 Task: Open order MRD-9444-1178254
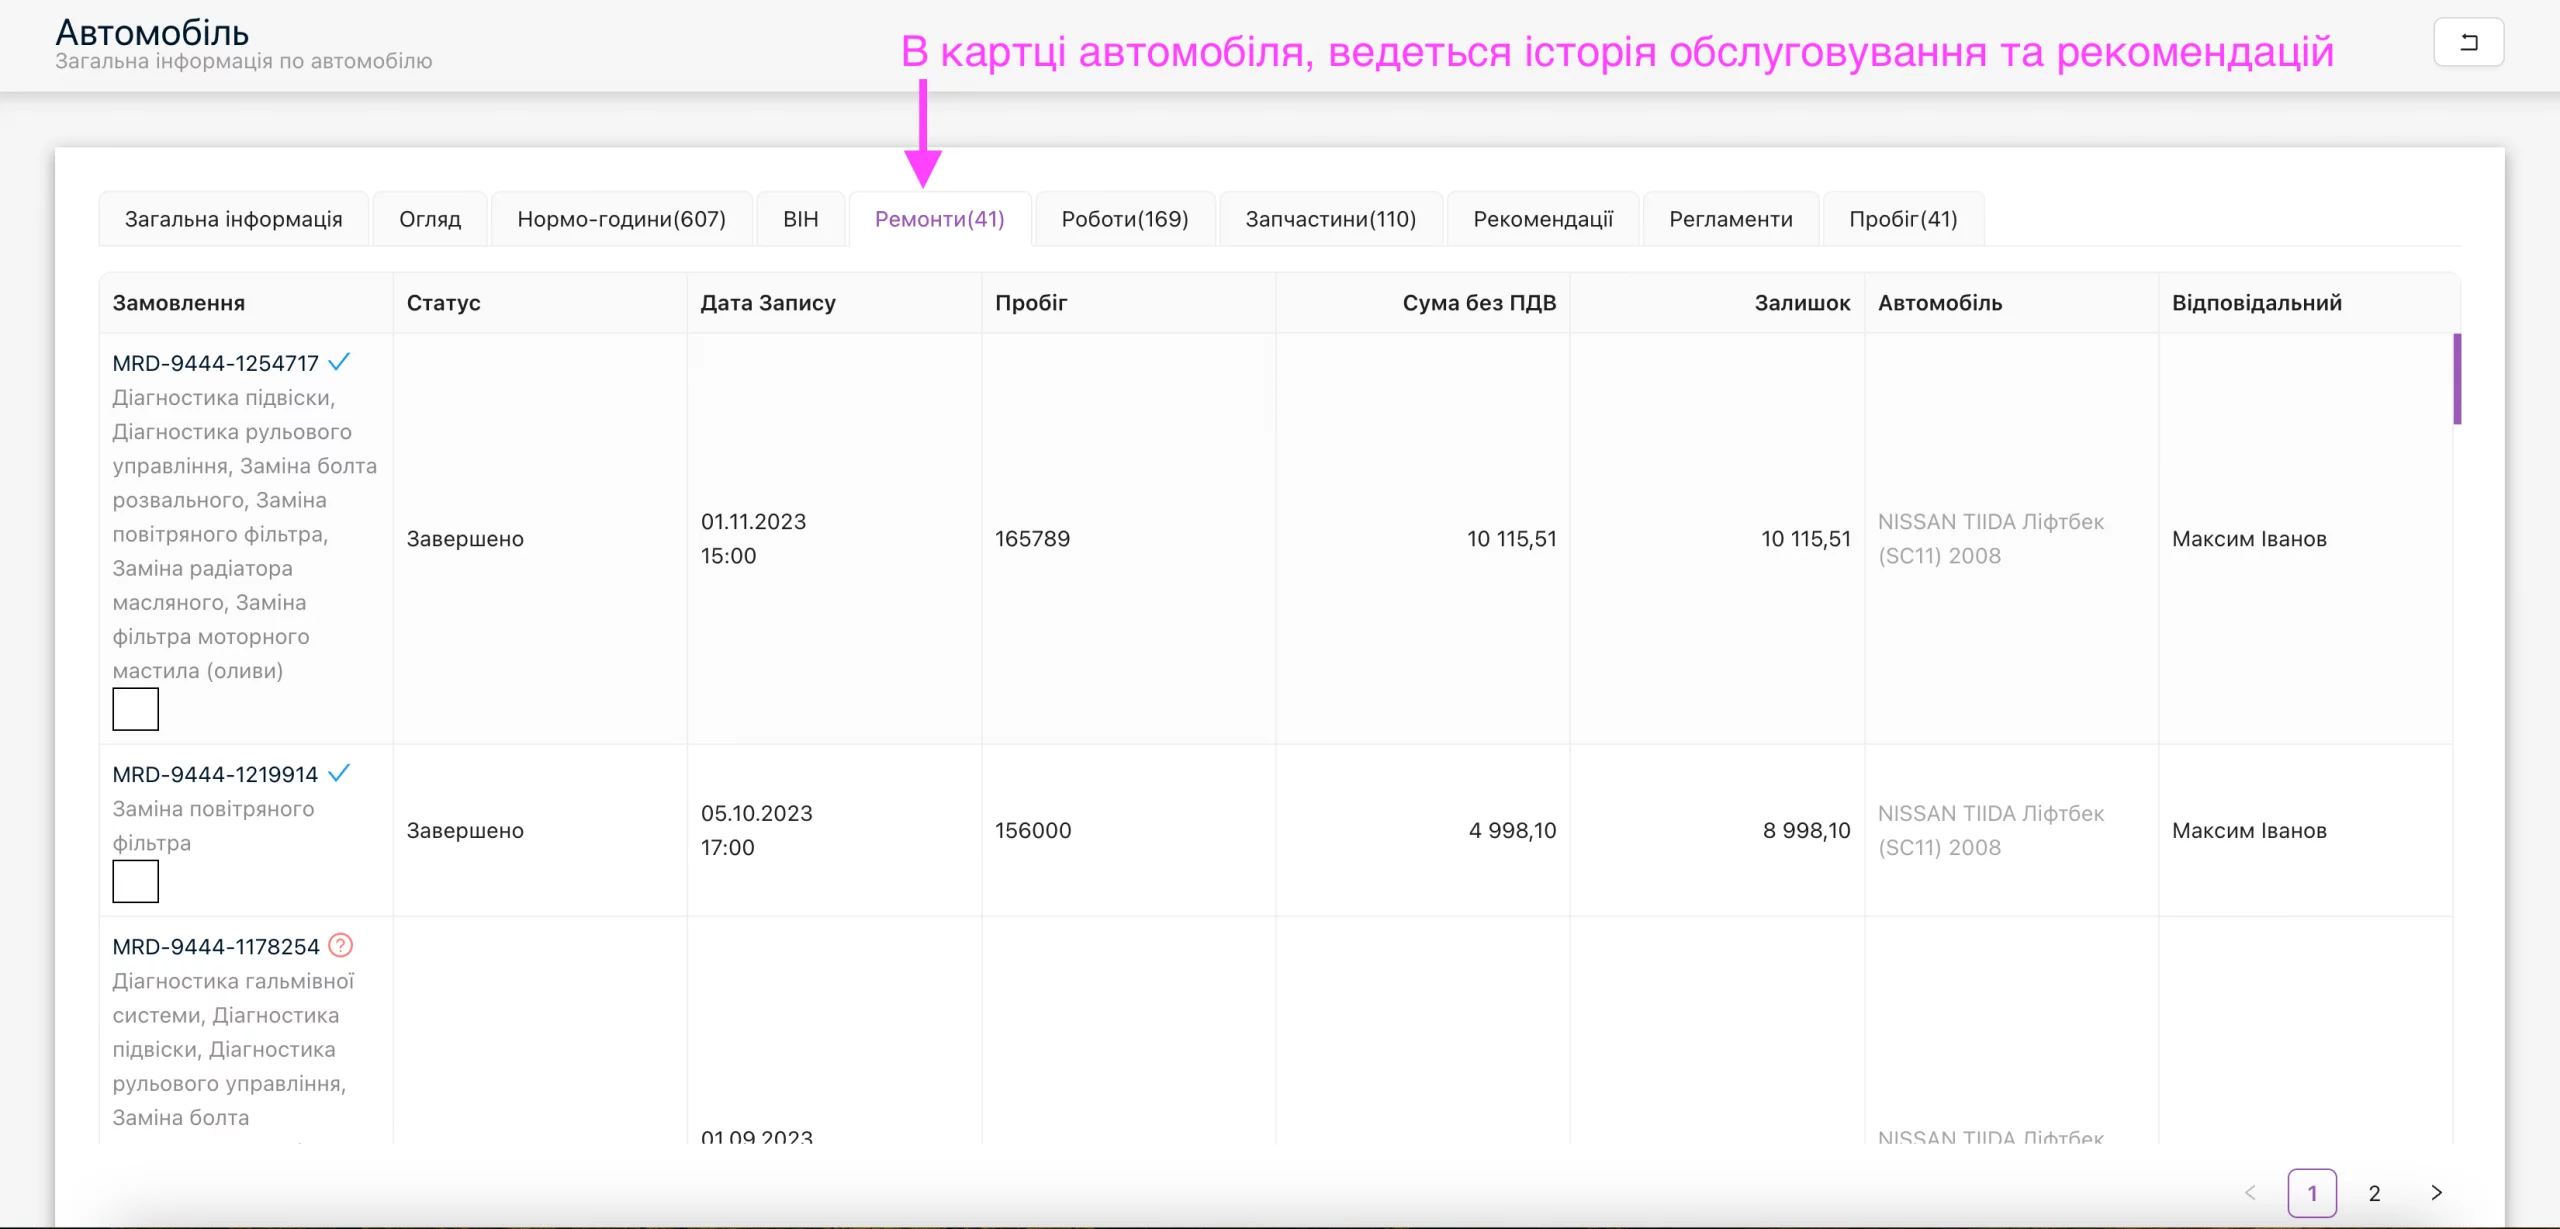(216, 946)
